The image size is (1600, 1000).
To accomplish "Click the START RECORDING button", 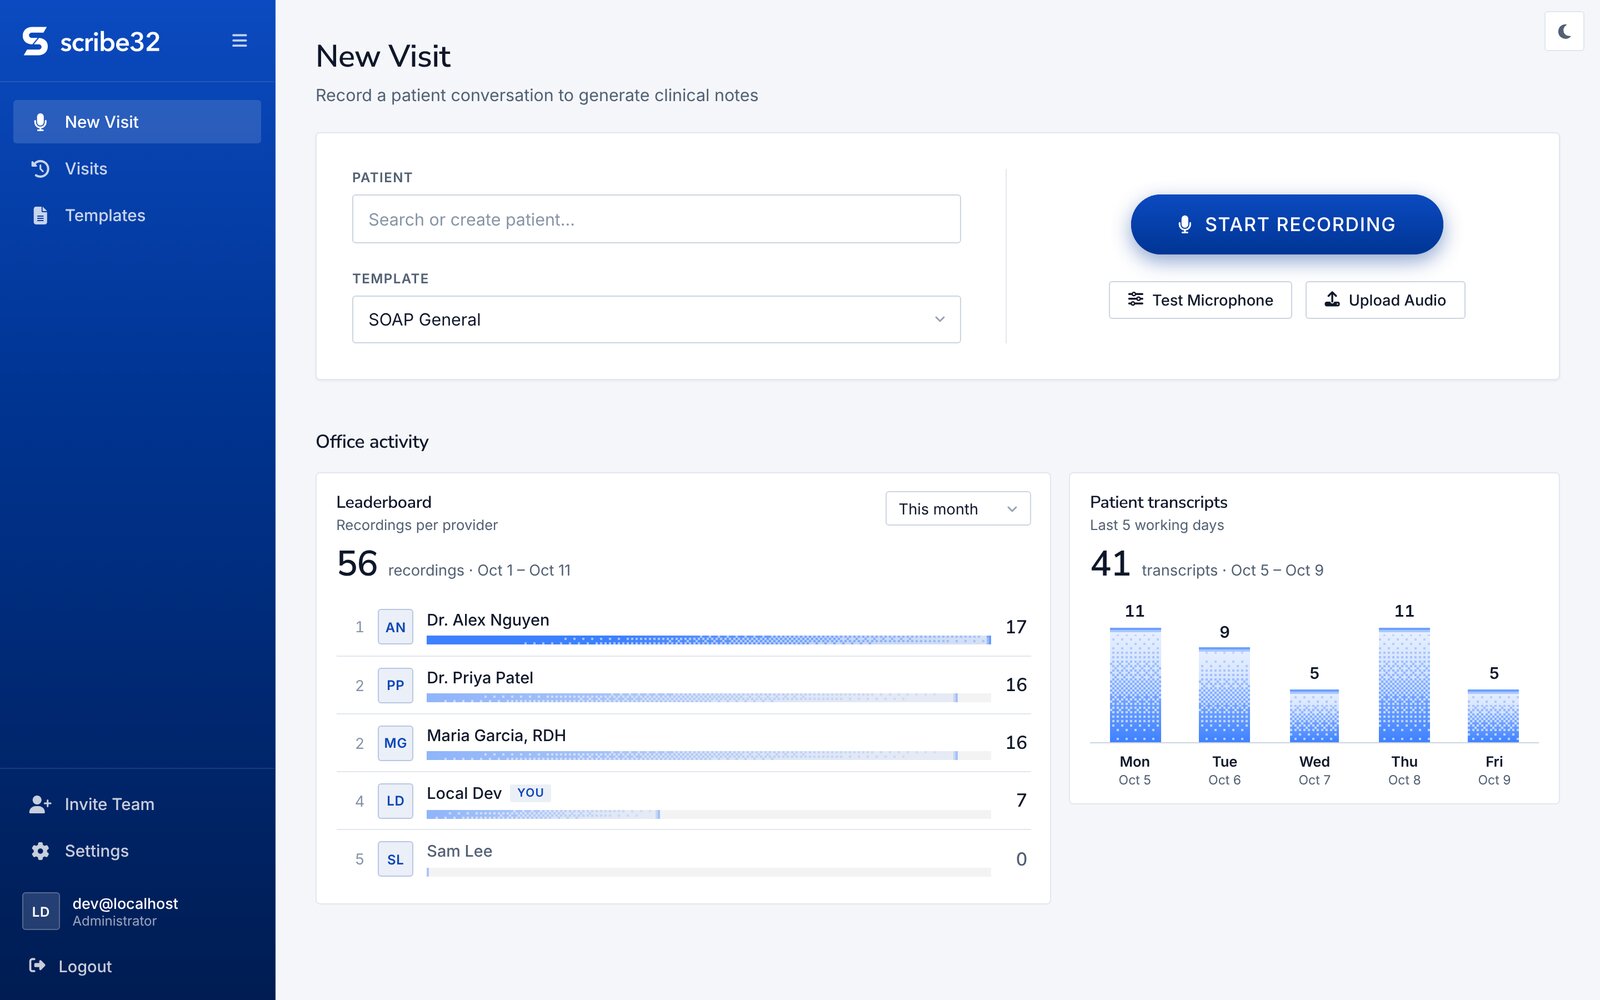I will click(1287, 224).
